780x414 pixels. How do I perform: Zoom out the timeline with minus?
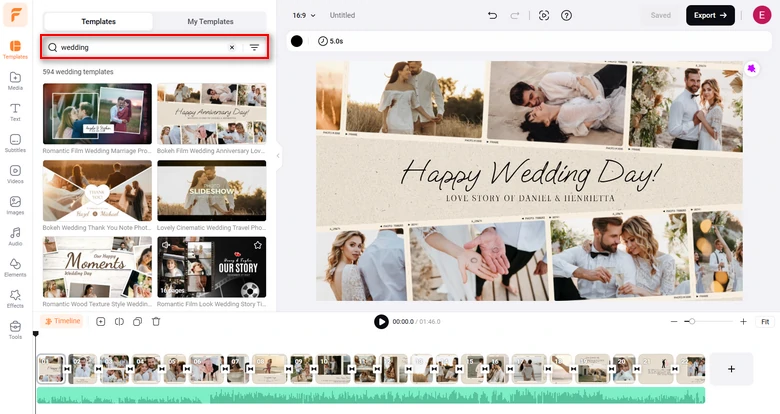[674, 321]
